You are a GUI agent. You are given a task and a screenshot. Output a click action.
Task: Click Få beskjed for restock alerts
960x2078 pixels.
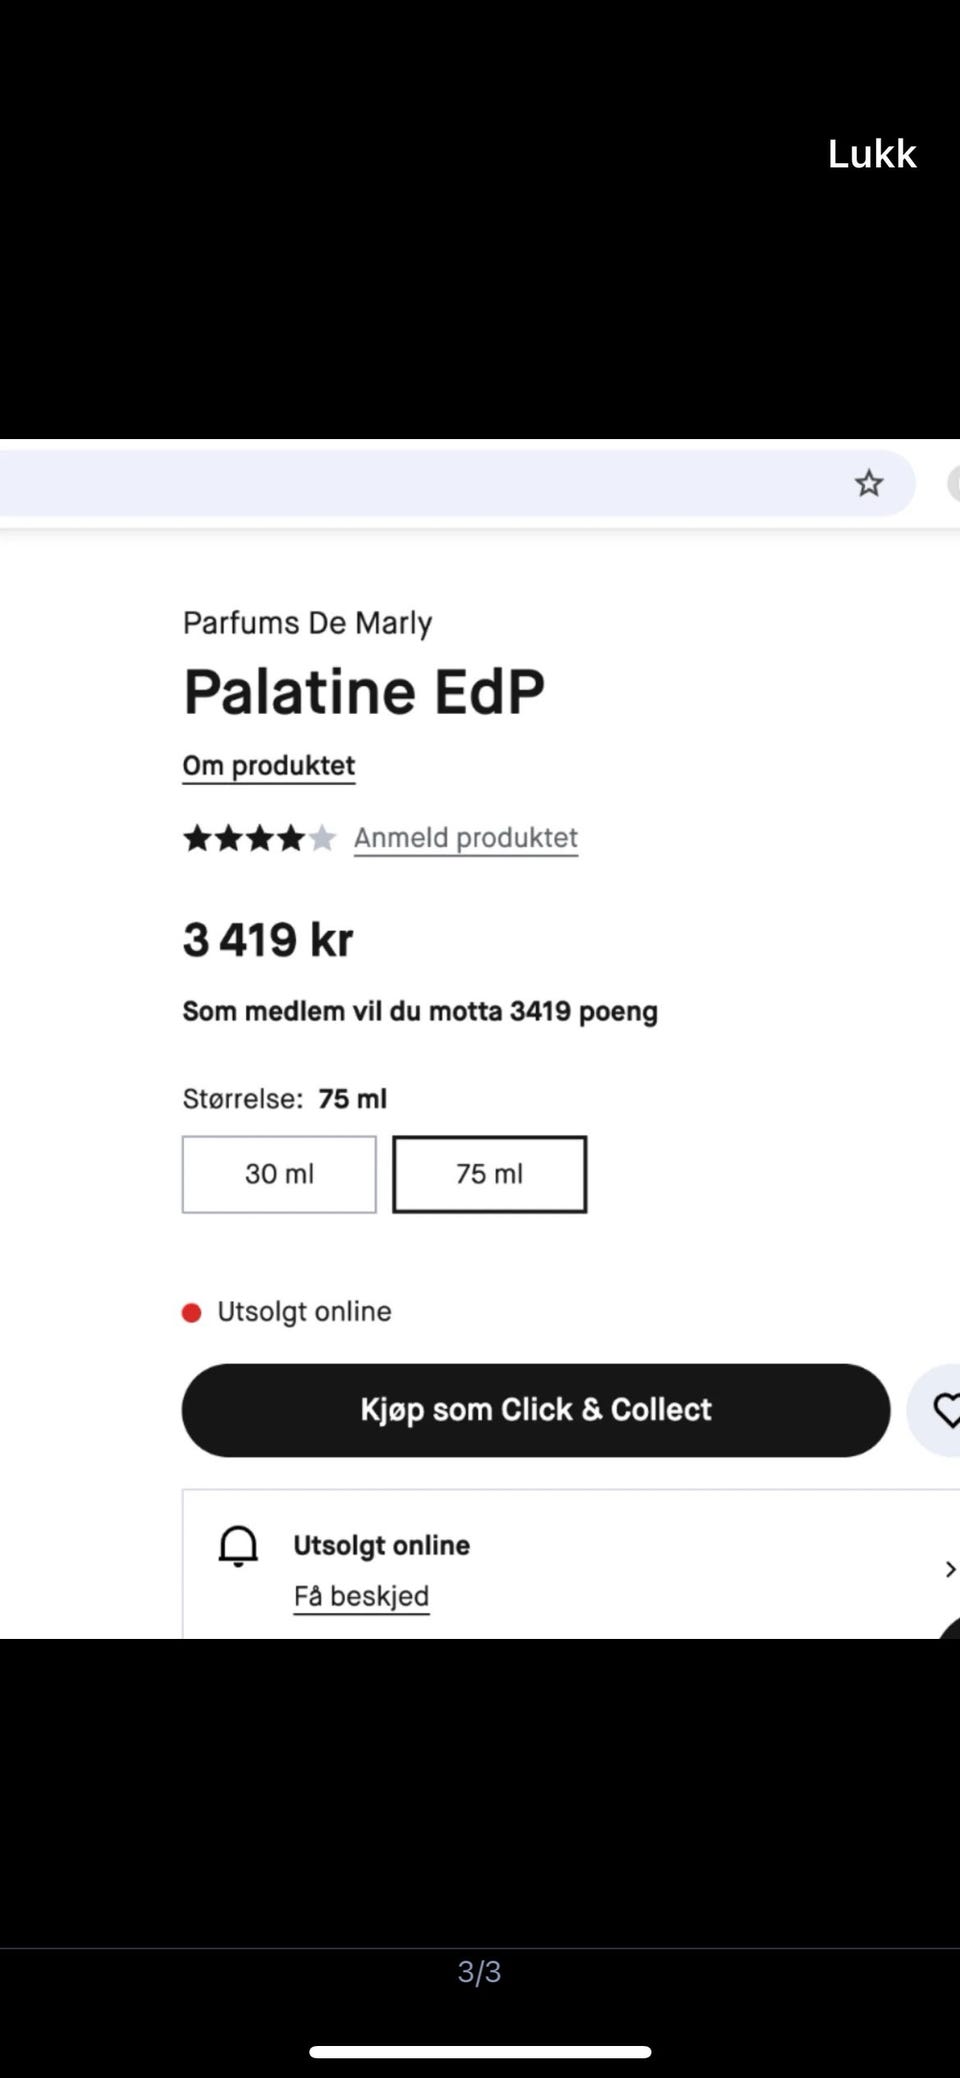(x=361, y=1596)
